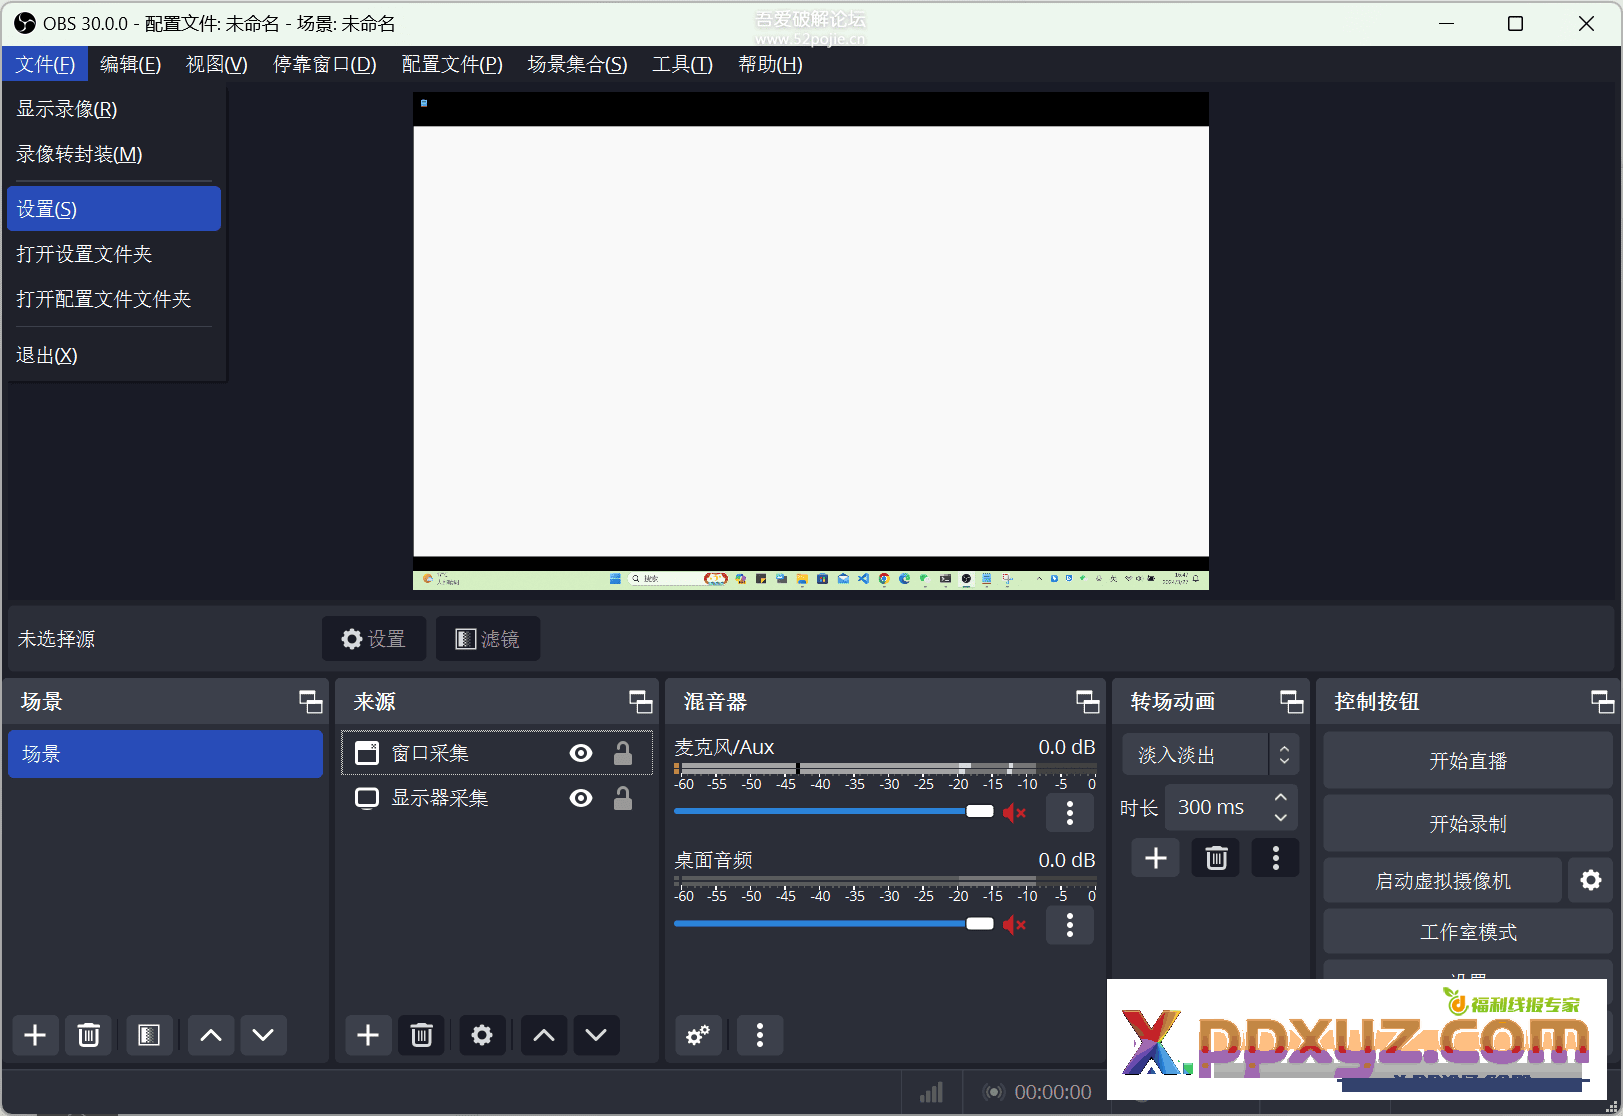Click the preview canvas area
Screen dimensions: 1623x1116
point(811,341)
